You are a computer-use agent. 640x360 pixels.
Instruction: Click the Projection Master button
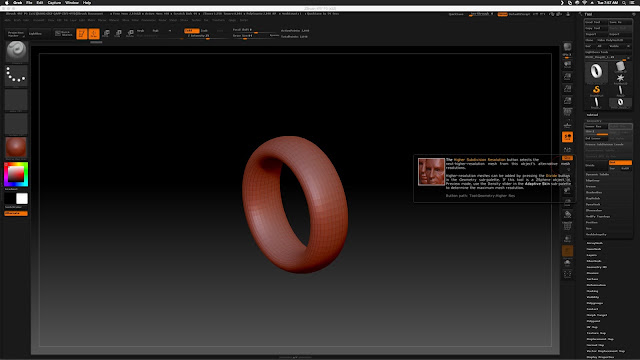coord(16,34)
